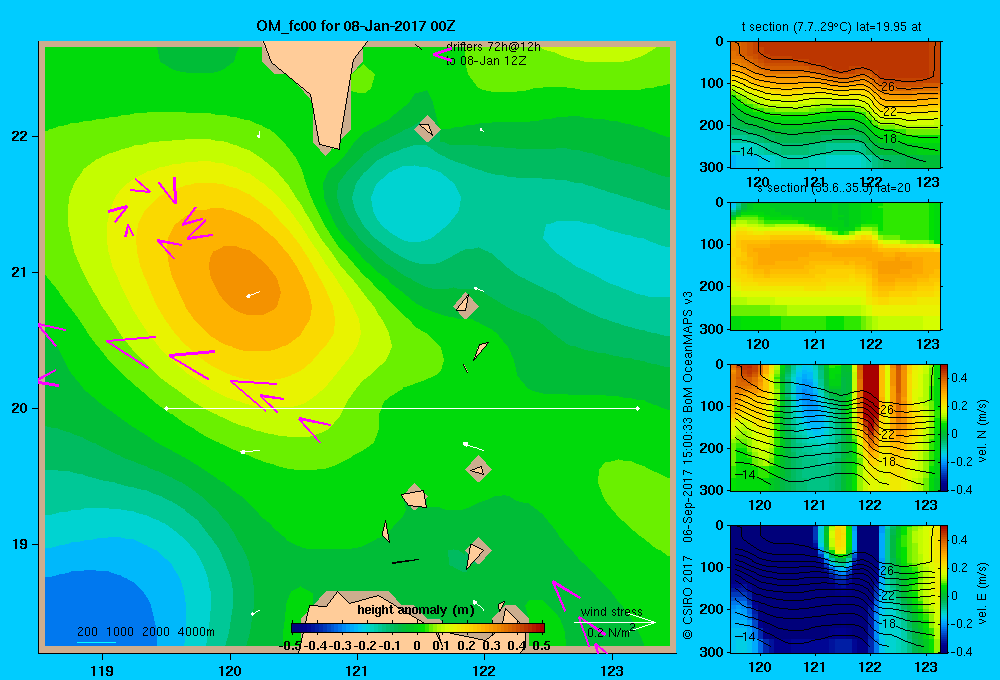
Task: Click the height anomaly colorbar
Action: click(417, 627)
